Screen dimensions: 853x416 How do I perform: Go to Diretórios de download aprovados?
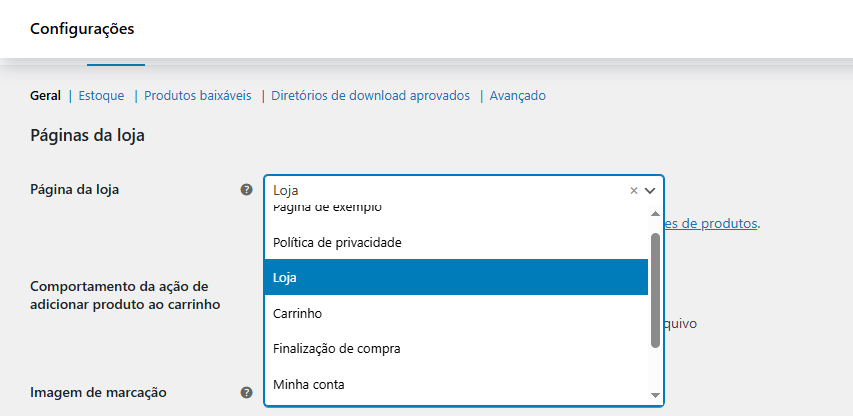[x=370, y=96]
